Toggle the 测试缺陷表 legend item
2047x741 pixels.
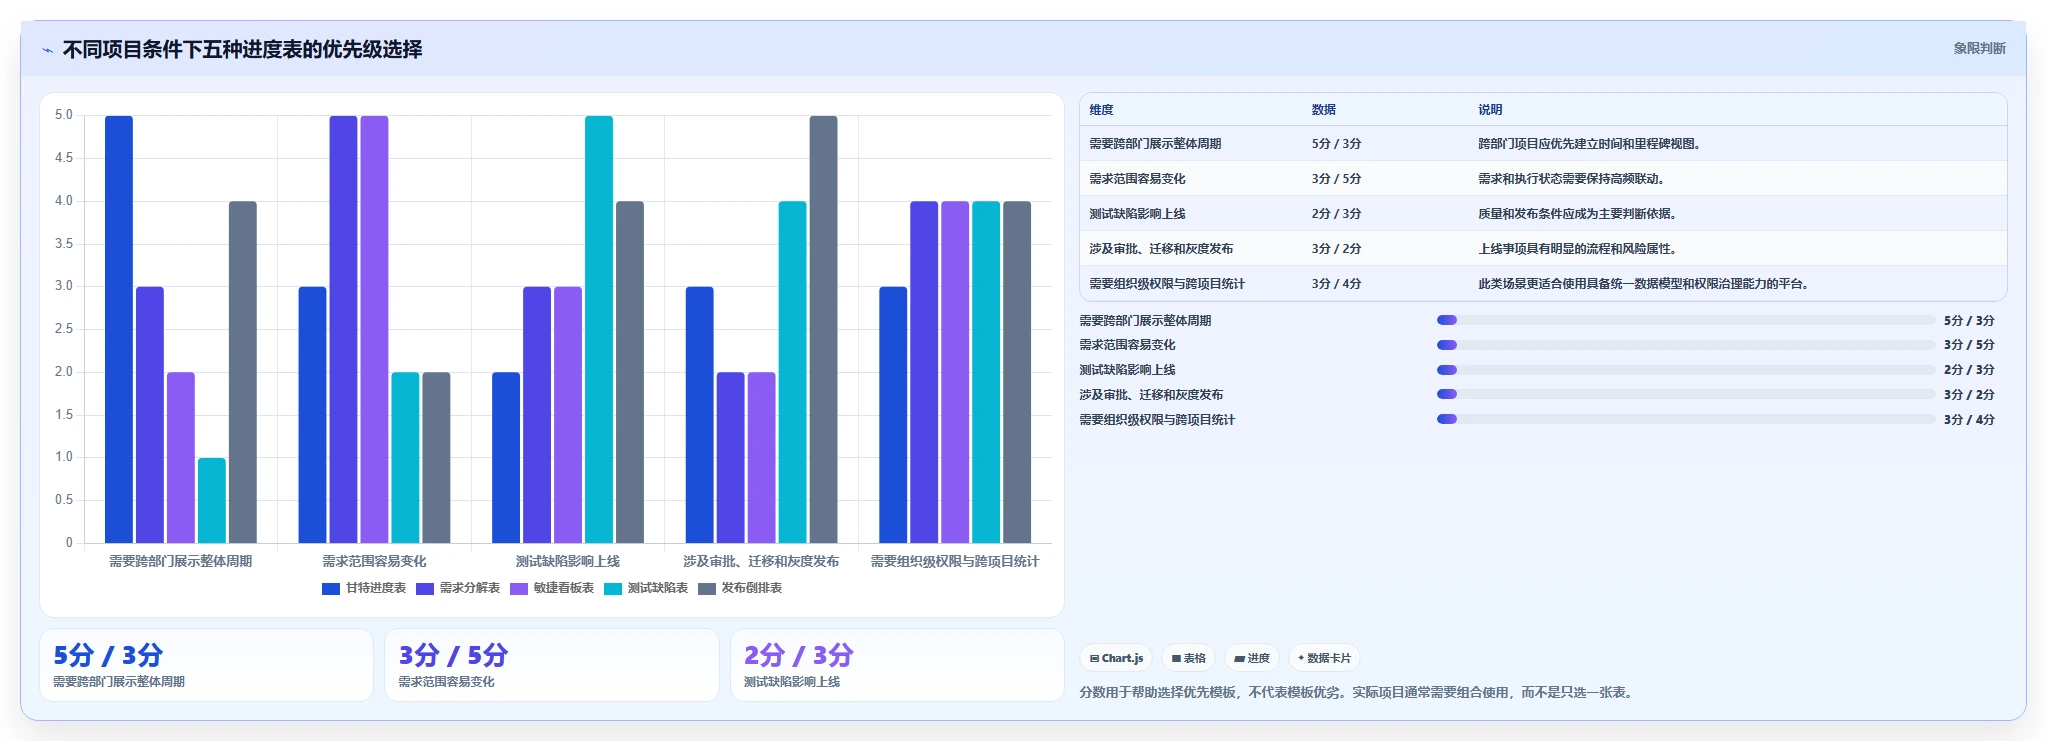(646, 589)
